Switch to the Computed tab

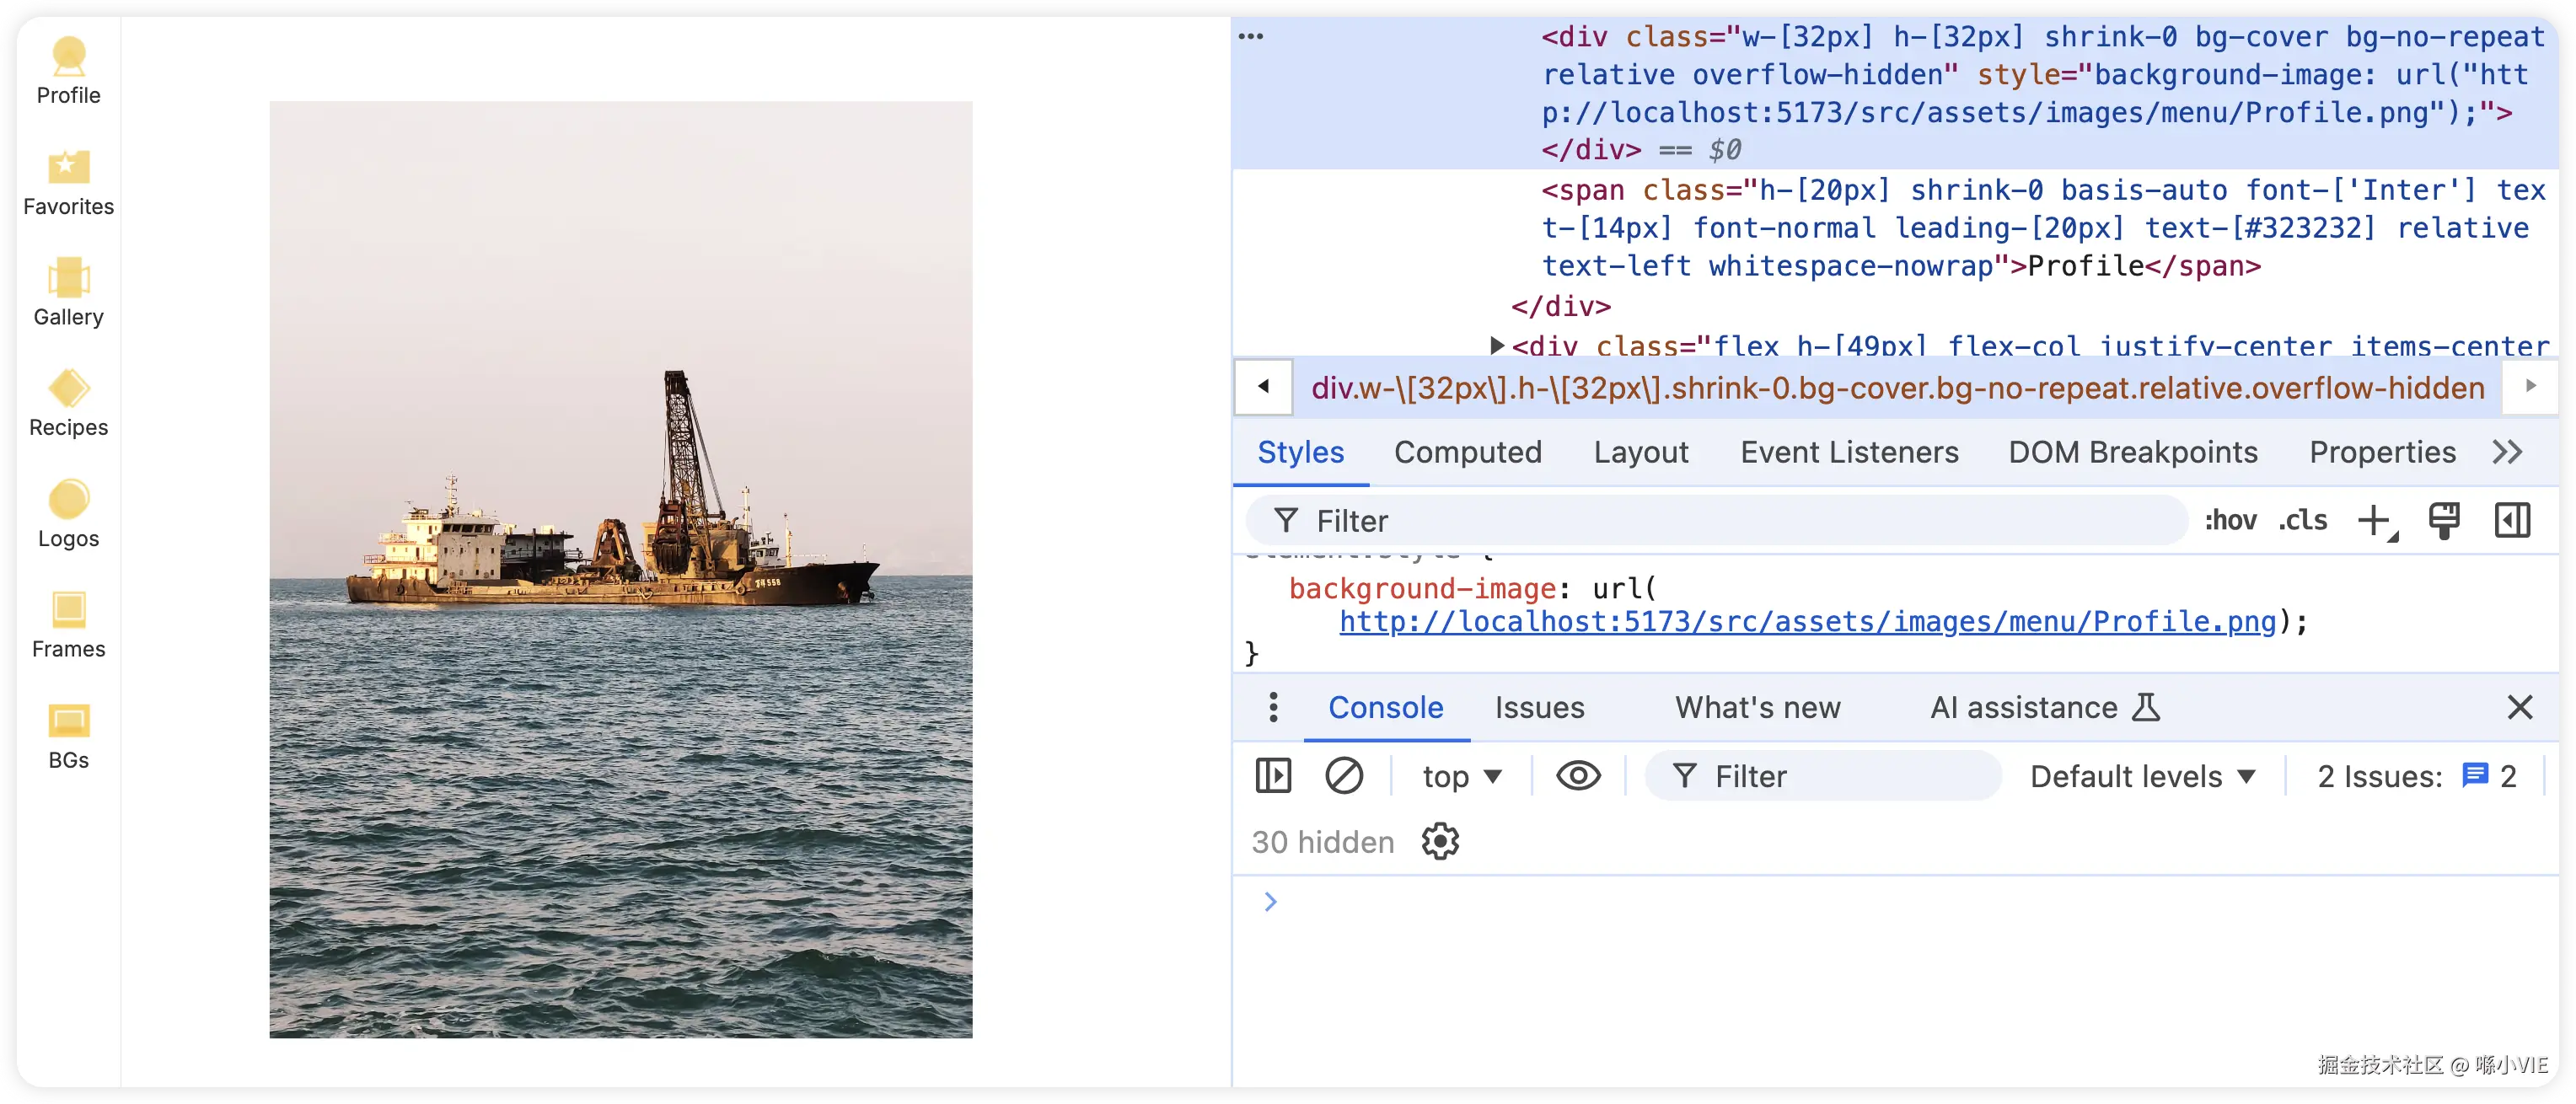[1467, 452]
